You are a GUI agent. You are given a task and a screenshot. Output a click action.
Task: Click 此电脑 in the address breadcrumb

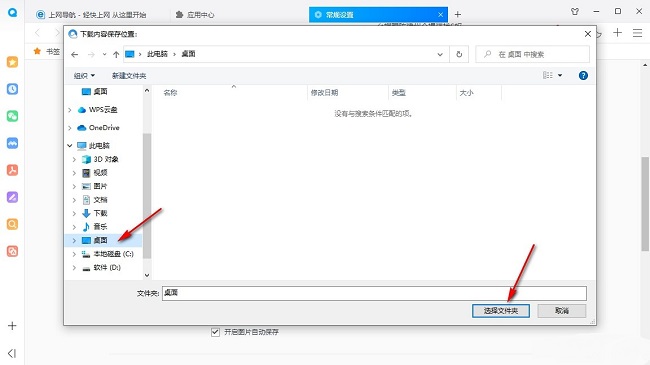click(158, 54)
